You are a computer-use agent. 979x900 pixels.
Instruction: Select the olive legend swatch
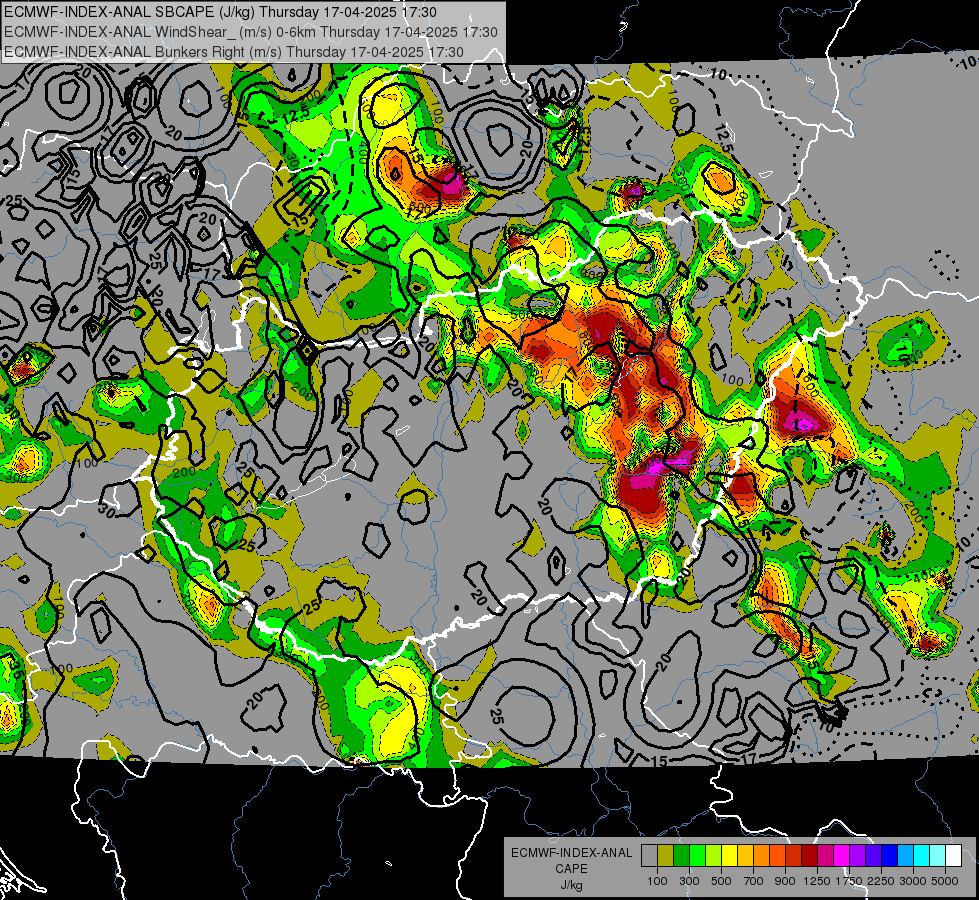666,855
